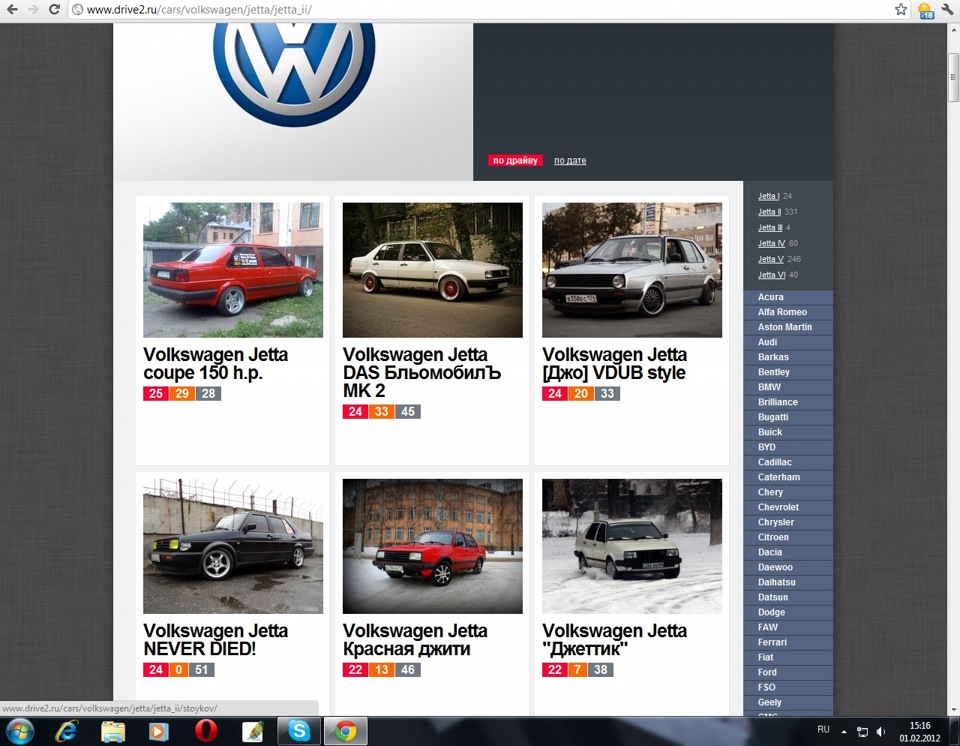Choose Geely from the brand list
This screenshot has width=960, height=746.
[788, 702]
